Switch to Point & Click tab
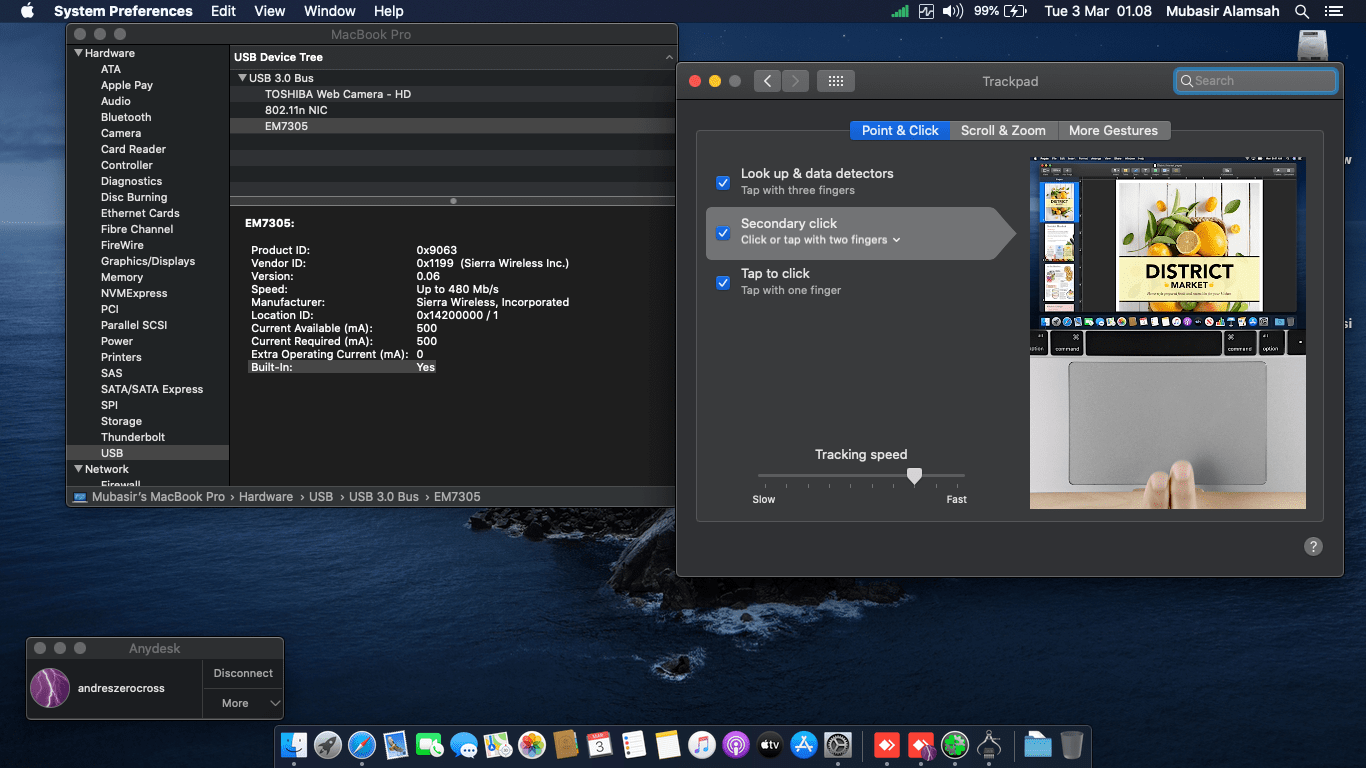This screenshot has height=768, width=1366. click(900, 130)
